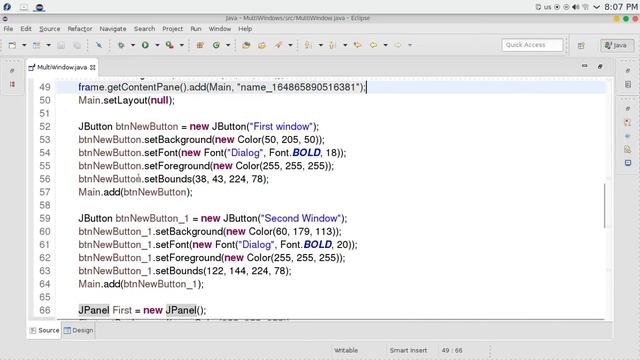Open Console view icon in right trim
Viewport: 640px width, 360px height.
pyautogui.click(x=628, y=163)
